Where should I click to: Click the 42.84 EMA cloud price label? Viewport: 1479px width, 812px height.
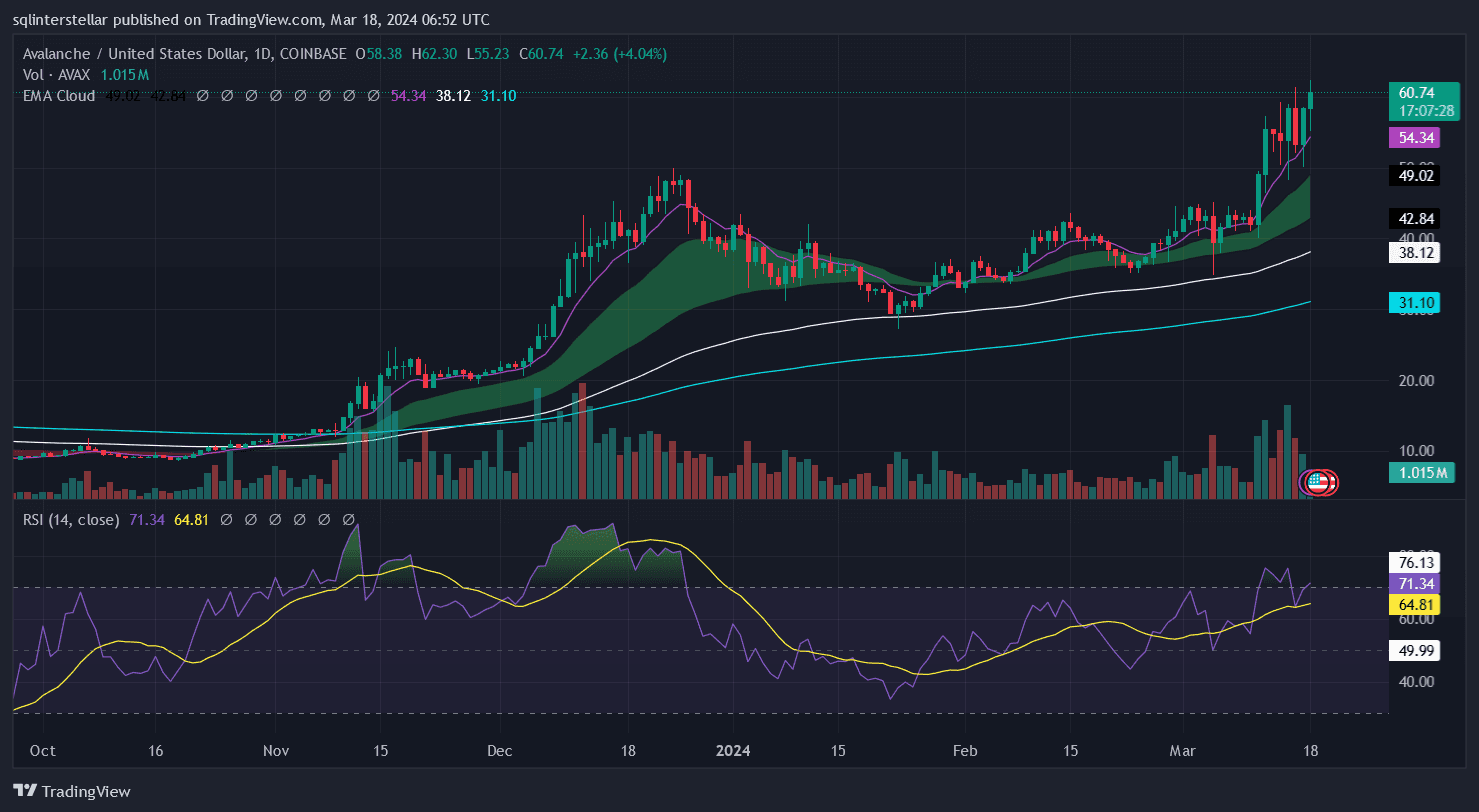[x=1414, y=219]
